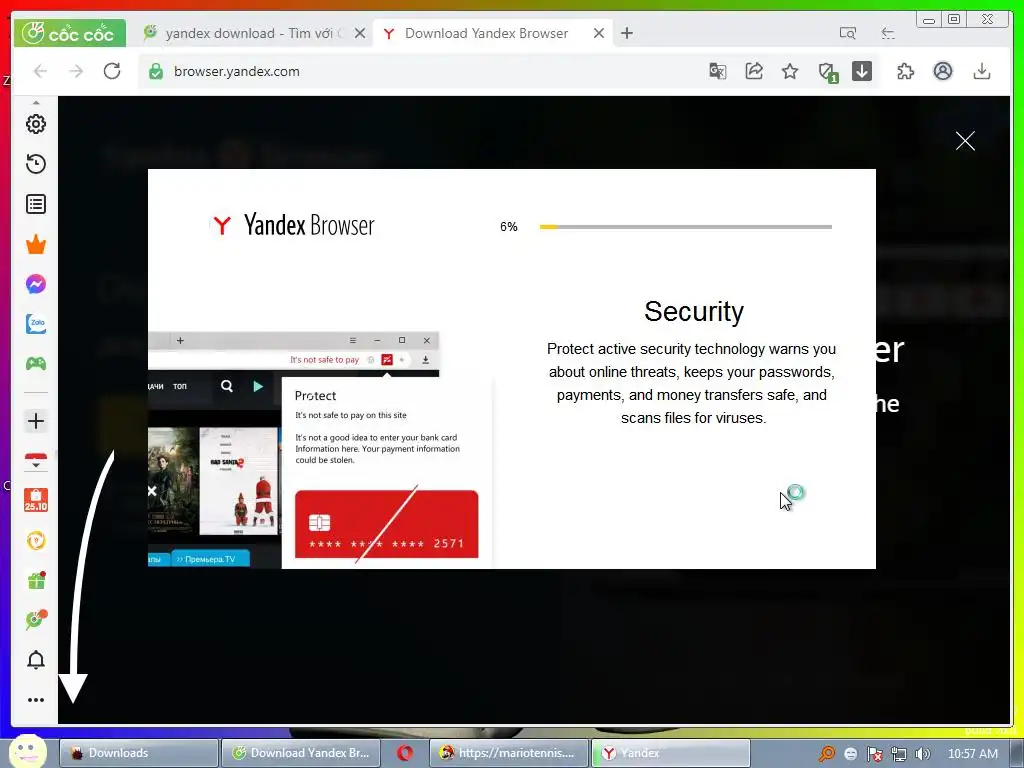Open the dark download arrow extension
The width and height of the screenshot is (1024, 768).
click(862, 71)
